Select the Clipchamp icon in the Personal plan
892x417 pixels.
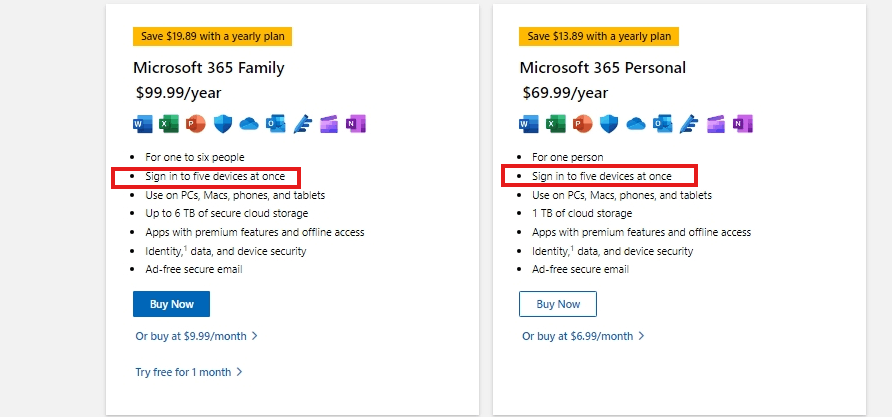pos(716,124)
